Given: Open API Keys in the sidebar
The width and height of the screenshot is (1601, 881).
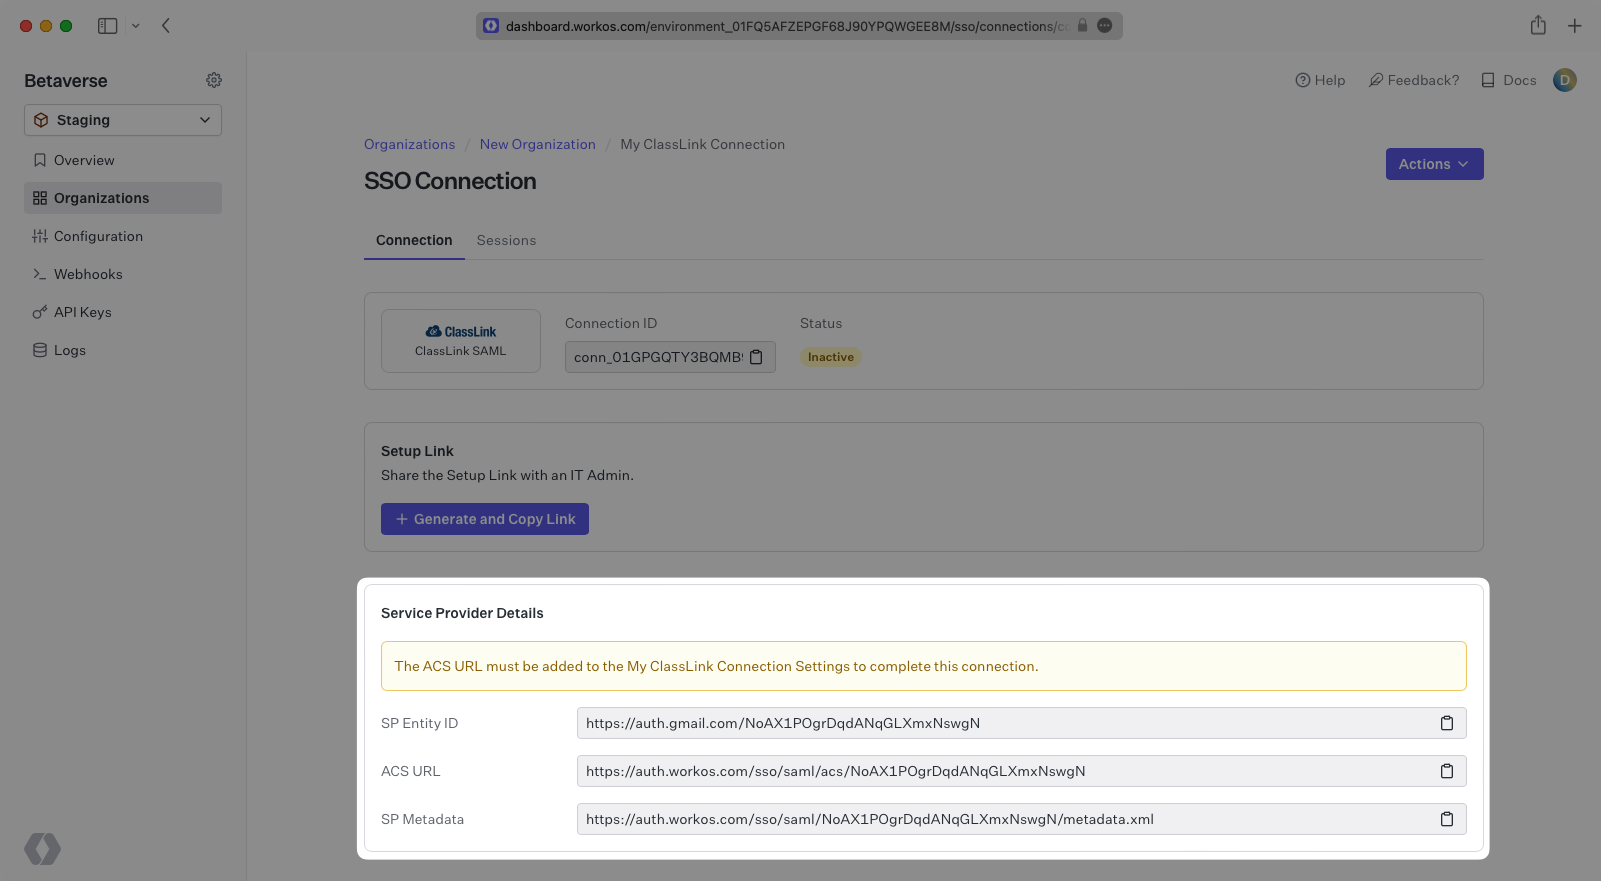Looking at the screenshot, I should tap(82, 312).
